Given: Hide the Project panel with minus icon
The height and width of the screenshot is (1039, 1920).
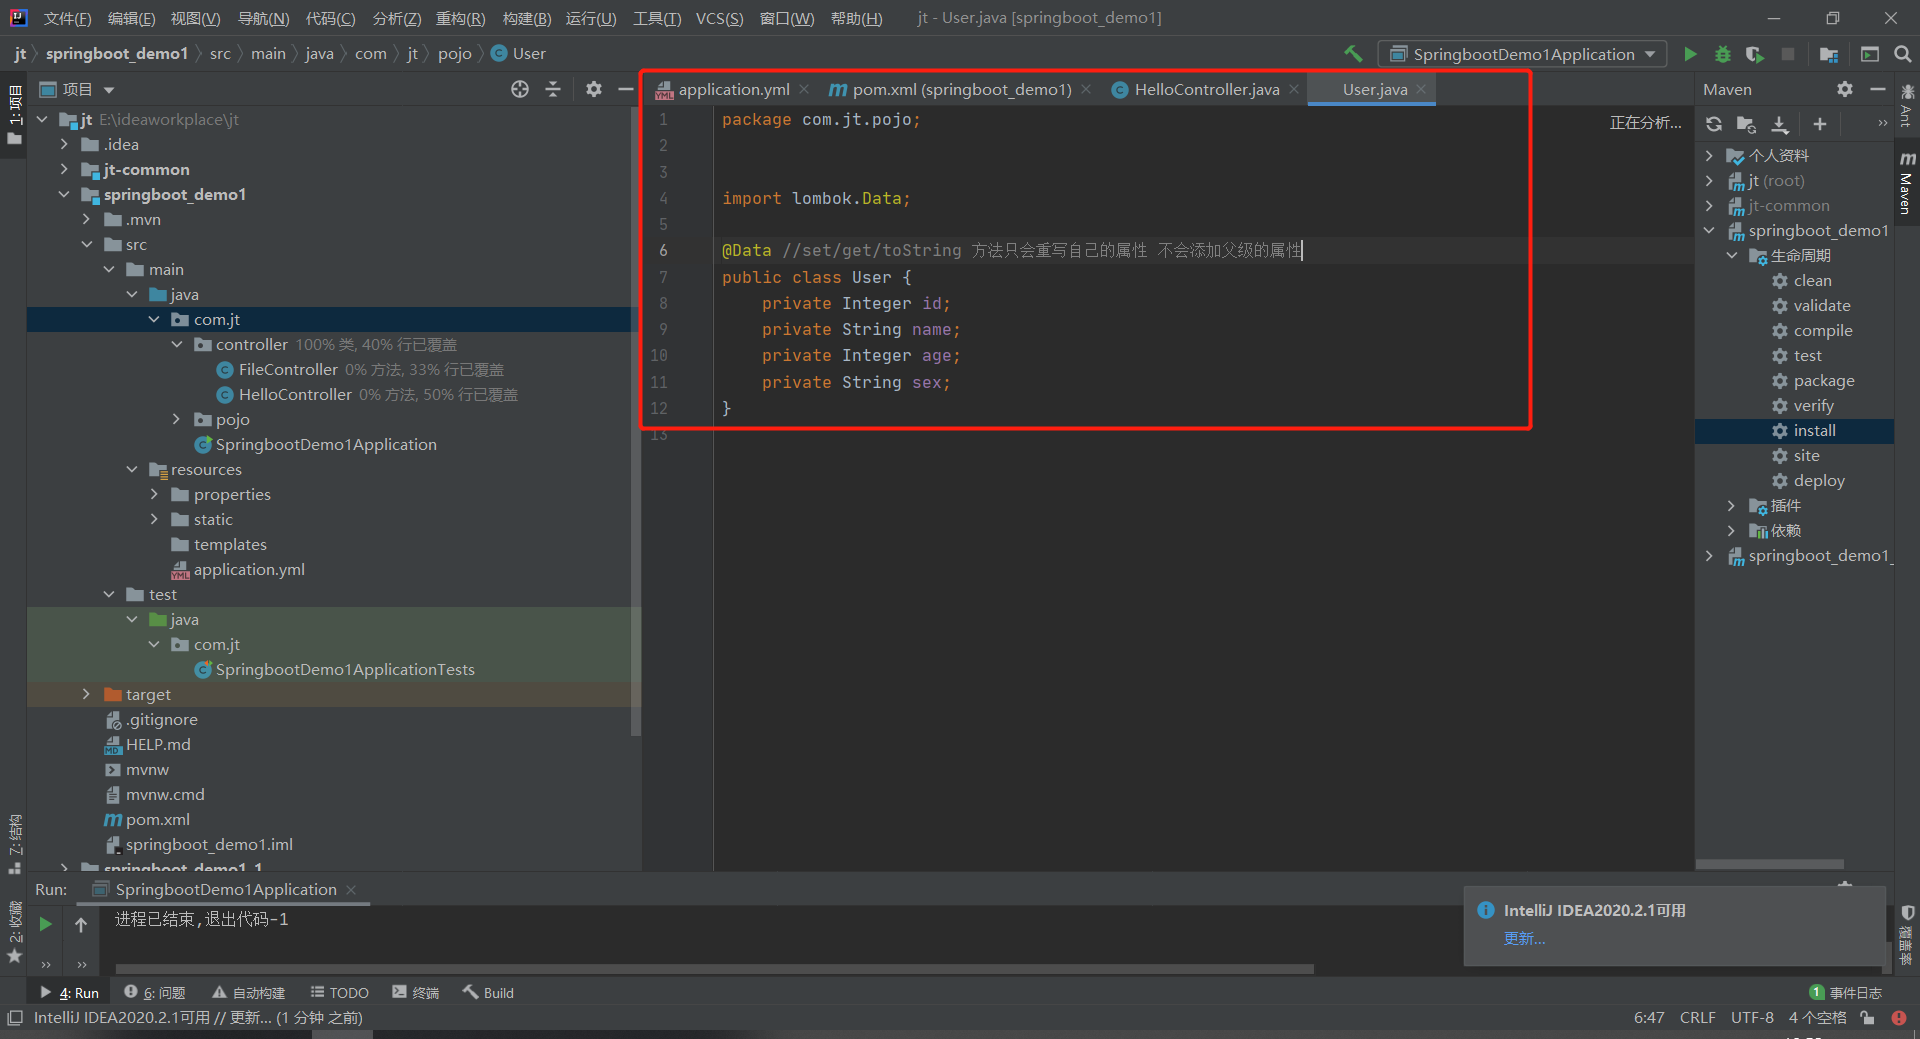Looking at the screenshot, I should pos(626,89).
